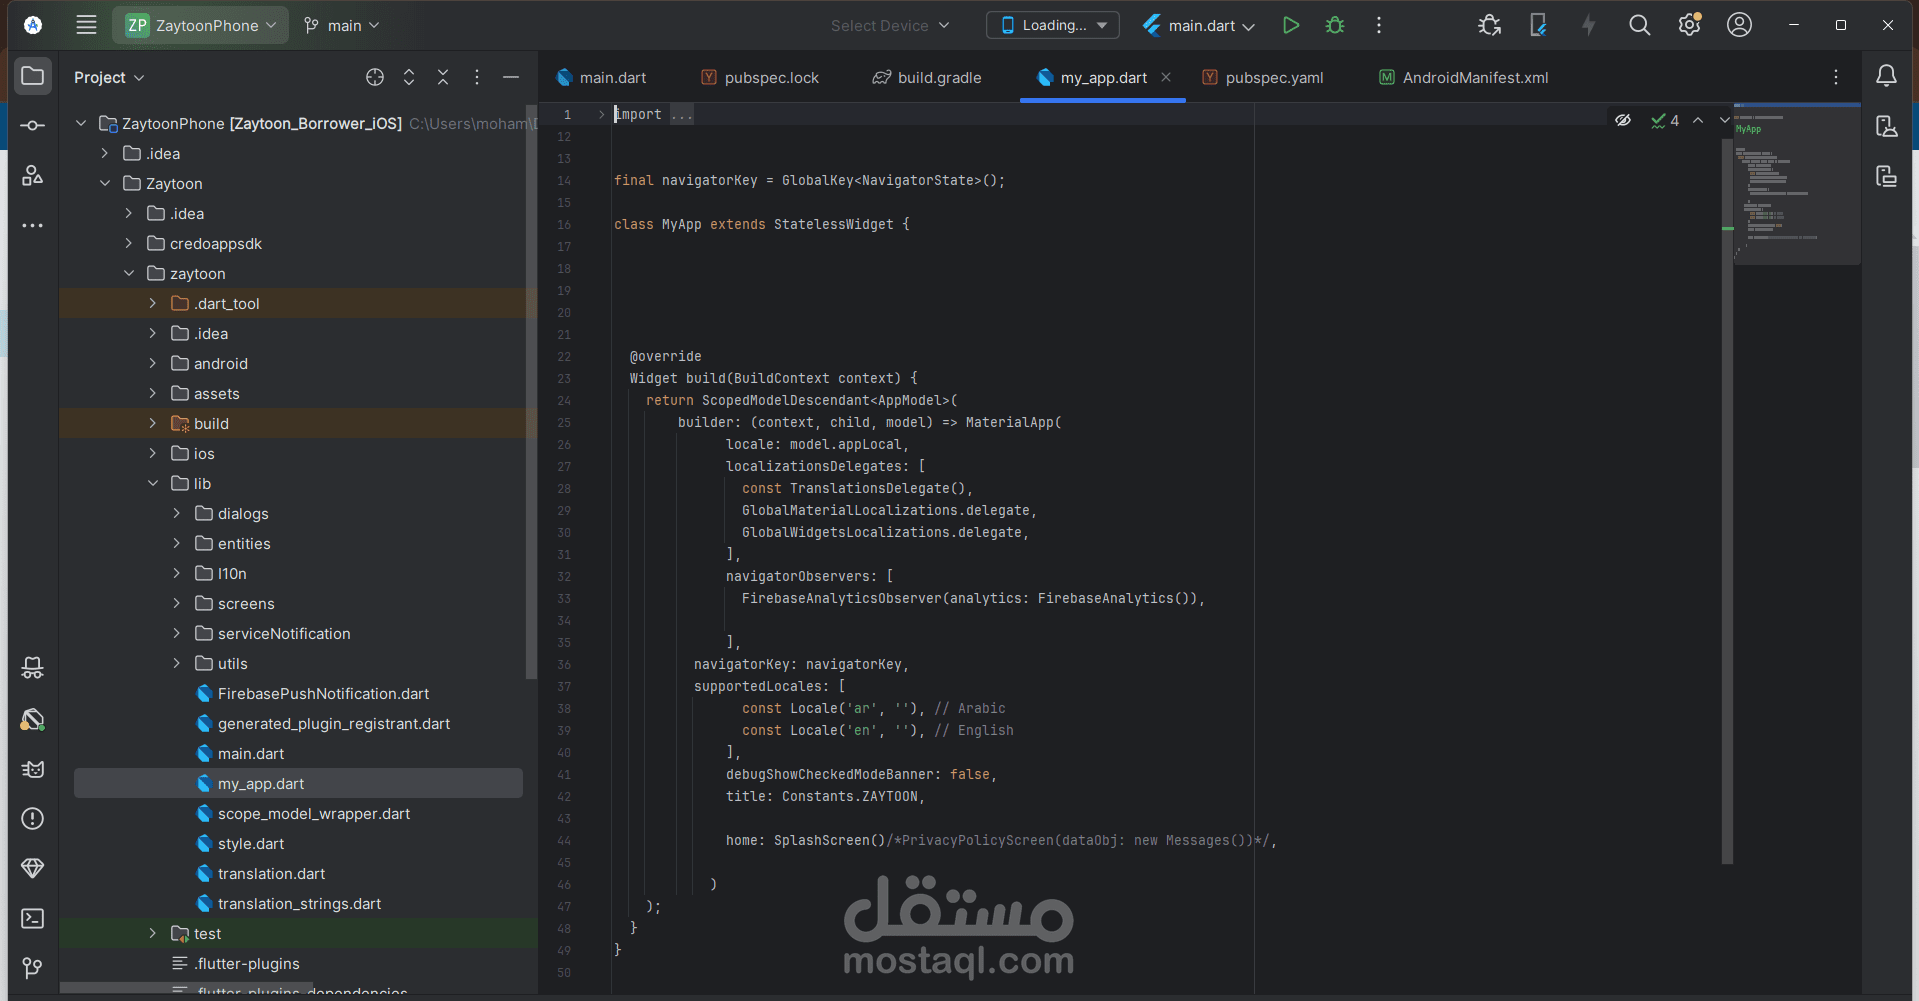This screenshot has height=1001, width=1919.
Task: Toggle reader mode eye icon in editor
Action: (x=1623, y=120)
